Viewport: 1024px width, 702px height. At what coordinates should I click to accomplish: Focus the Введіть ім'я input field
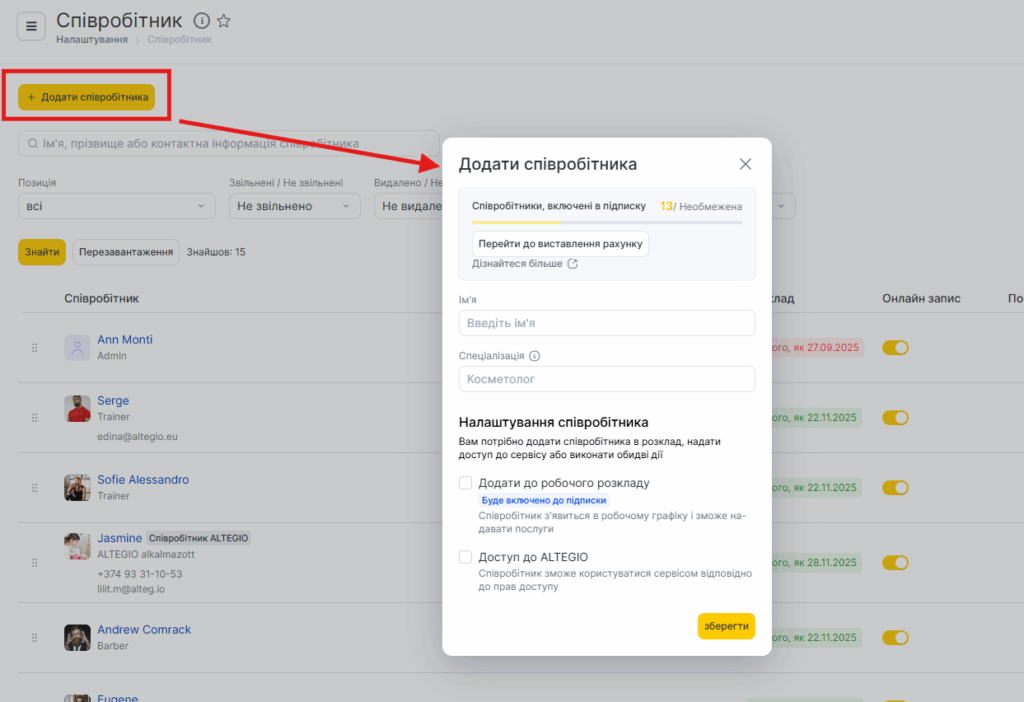click(606, 323)
